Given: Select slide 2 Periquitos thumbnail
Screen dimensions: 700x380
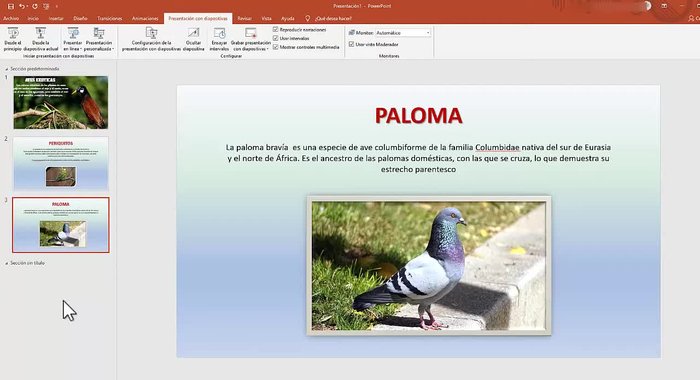Looking at the screenshot, I should point(61,163).
